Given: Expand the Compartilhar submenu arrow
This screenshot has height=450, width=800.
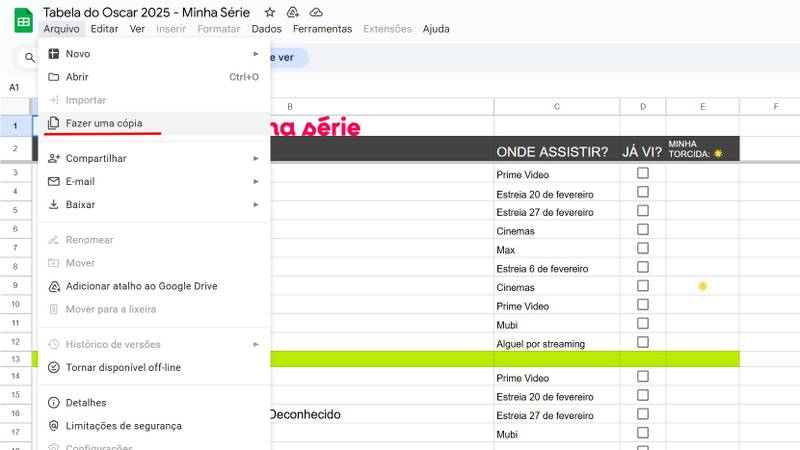Looking at the screenshot, I should point(256,158).
